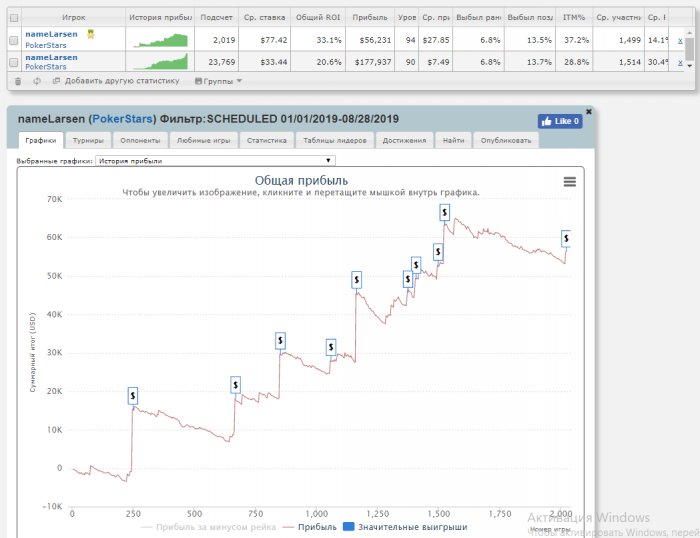Click PokerStars under the first nameLarsen row
Viewport: 700px width, 538px height.
pyautogui.click(x=46, y=45)
